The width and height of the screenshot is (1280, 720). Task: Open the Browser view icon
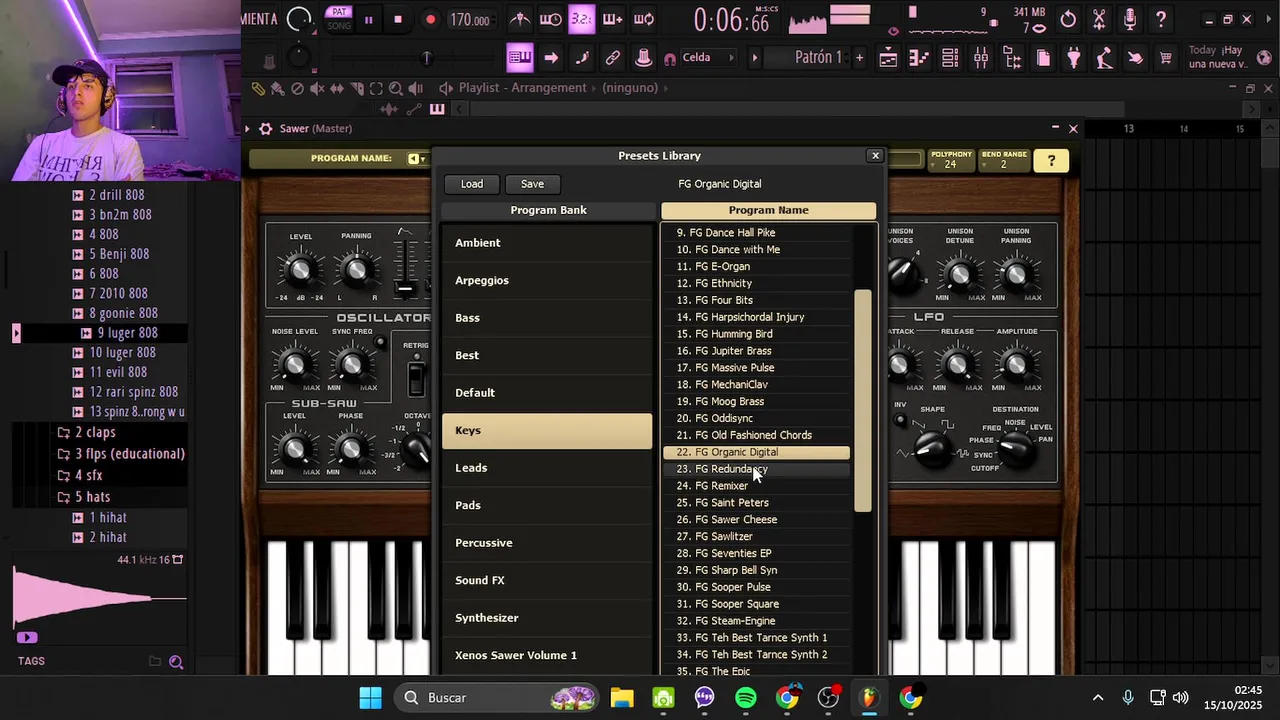tap(1012, 58)
